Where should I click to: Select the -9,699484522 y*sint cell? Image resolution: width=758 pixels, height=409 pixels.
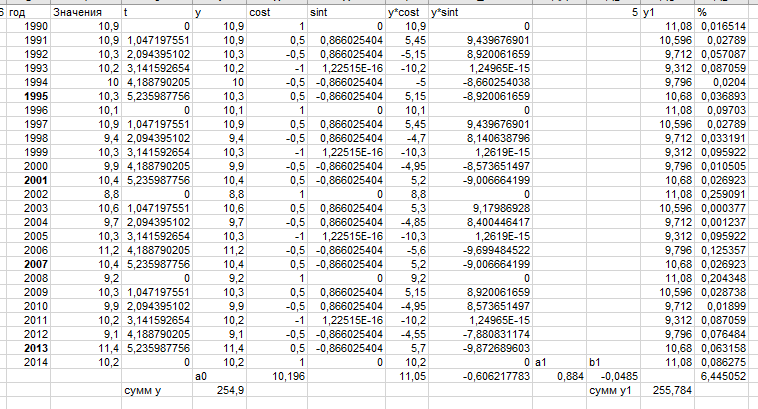click(480, 250)
